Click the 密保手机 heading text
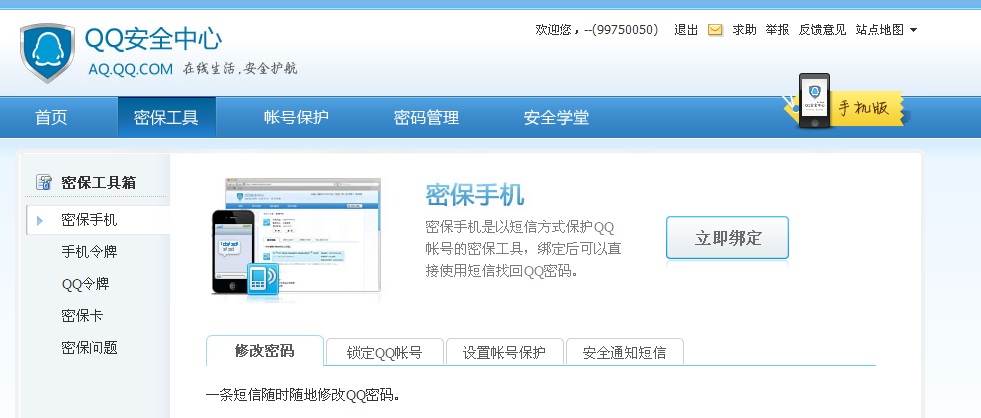Viewport: 981px width, 418px height. (475, 195)
